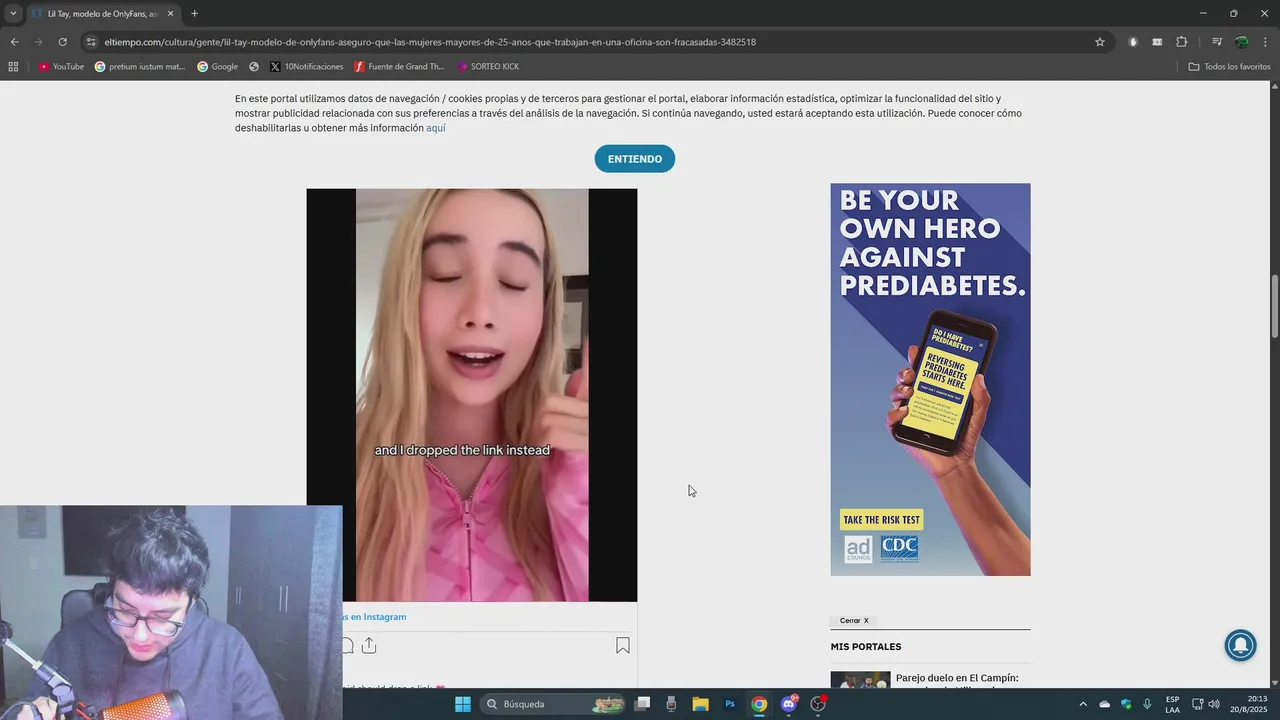View site information icon in address bar
The image size is (1280, 720).
click(x=91, y=42)
